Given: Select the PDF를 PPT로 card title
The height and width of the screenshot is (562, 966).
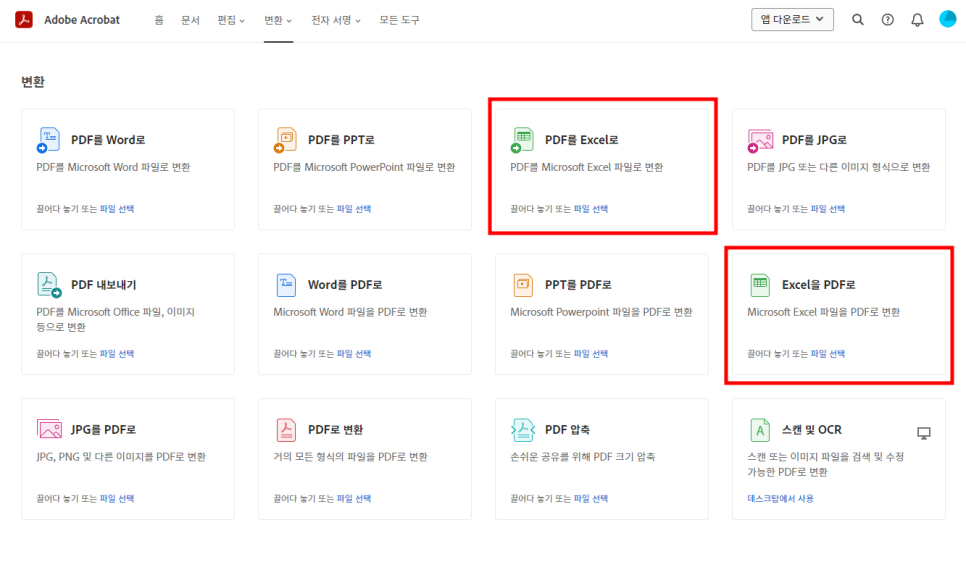Looking at the screenshot, I should click(x=341, y=140).
